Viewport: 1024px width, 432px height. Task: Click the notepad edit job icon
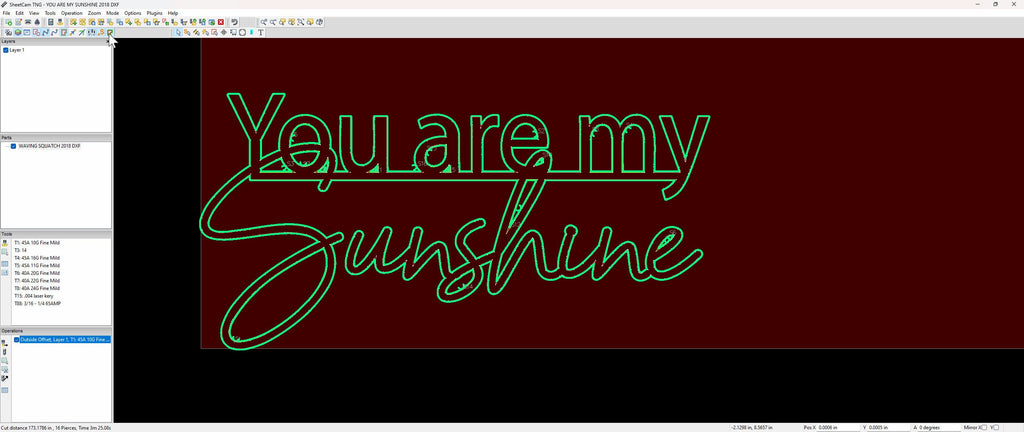click(18, 22)
